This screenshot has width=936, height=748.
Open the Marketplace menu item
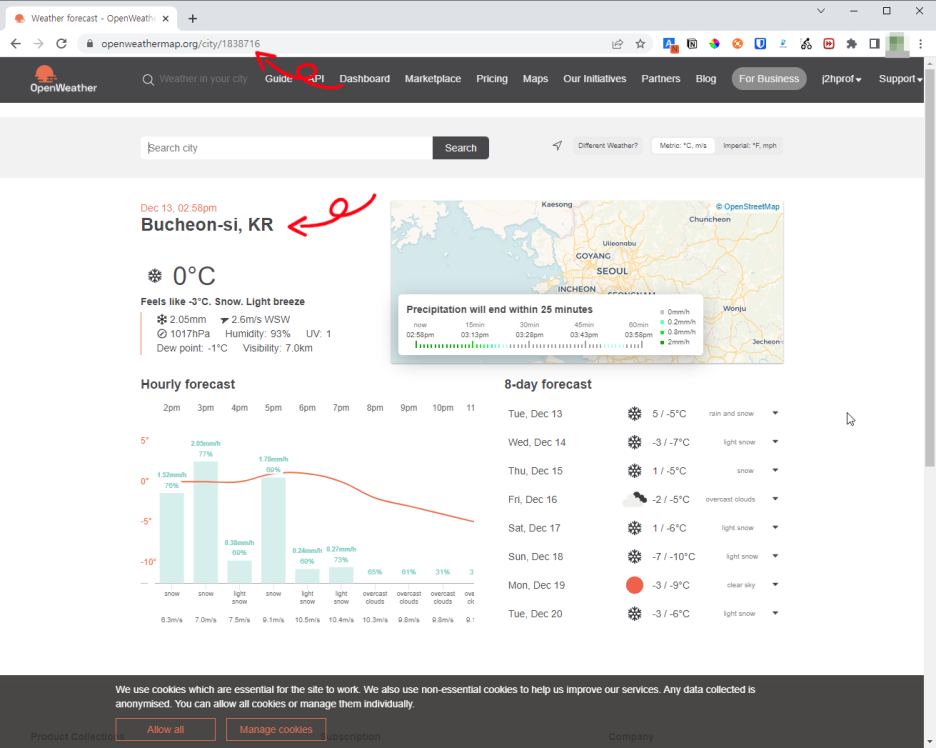click(x=433, y=79)
